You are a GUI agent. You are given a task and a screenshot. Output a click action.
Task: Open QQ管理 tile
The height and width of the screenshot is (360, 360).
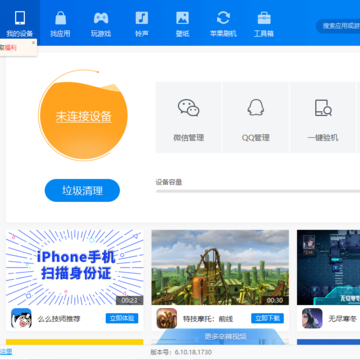[x=256, y=117]
